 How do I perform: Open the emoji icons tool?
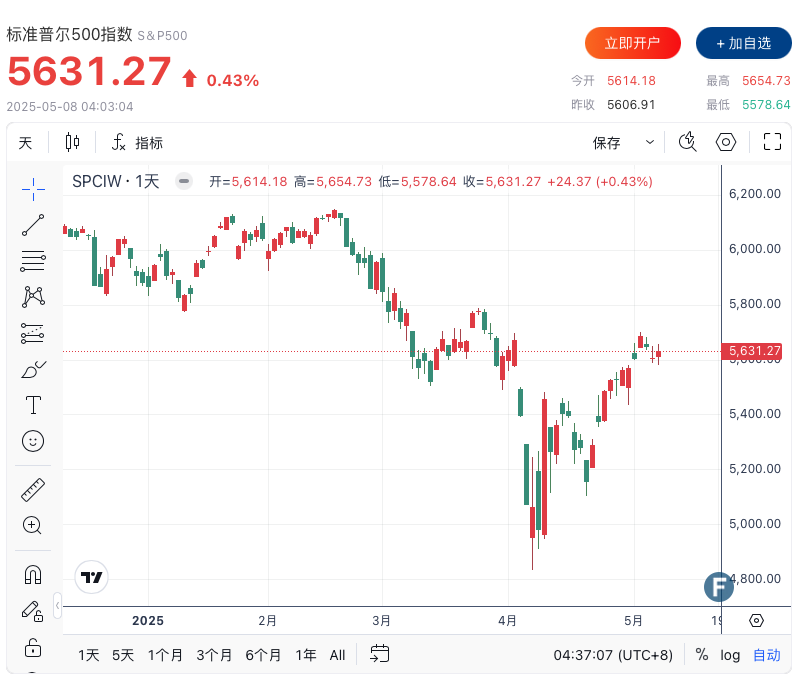click(33, 440)
